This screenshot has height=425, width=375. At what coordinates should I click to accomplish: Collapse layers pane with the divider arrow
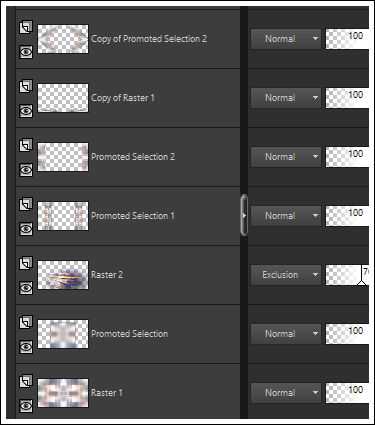pos(244,216)
